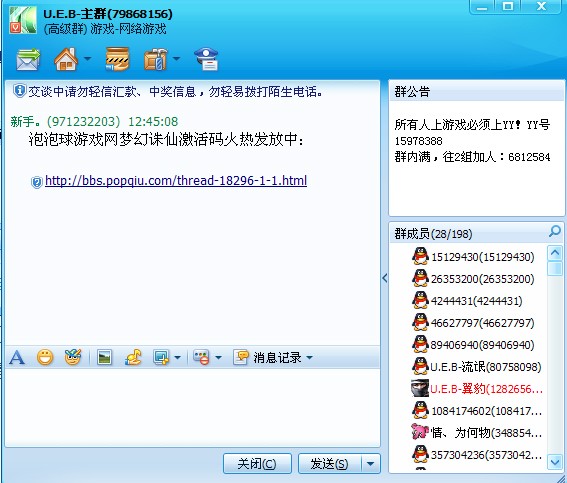Open the toolbox apps icon

pyautogui.click(x=156, y=59)
